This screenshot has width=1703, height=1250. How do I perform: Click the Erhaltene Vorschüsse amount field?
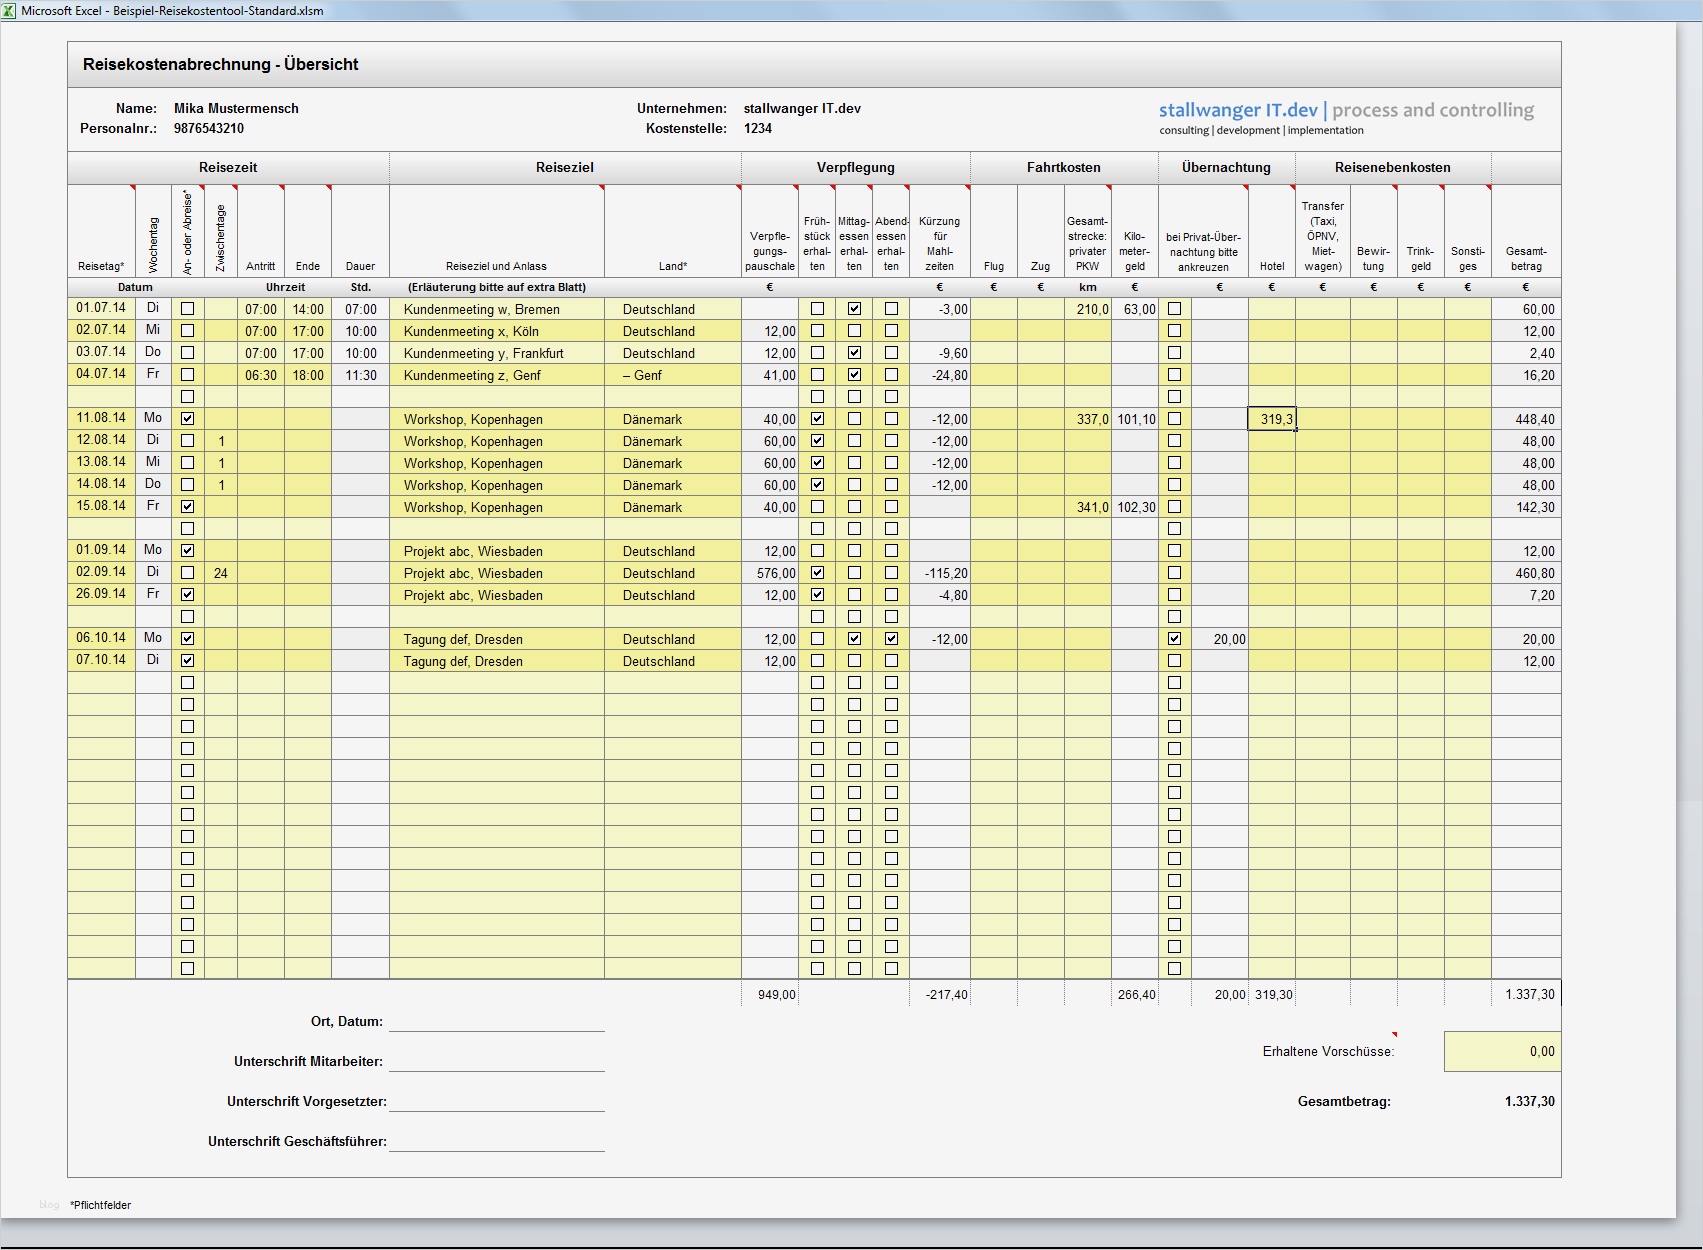1501,1051
